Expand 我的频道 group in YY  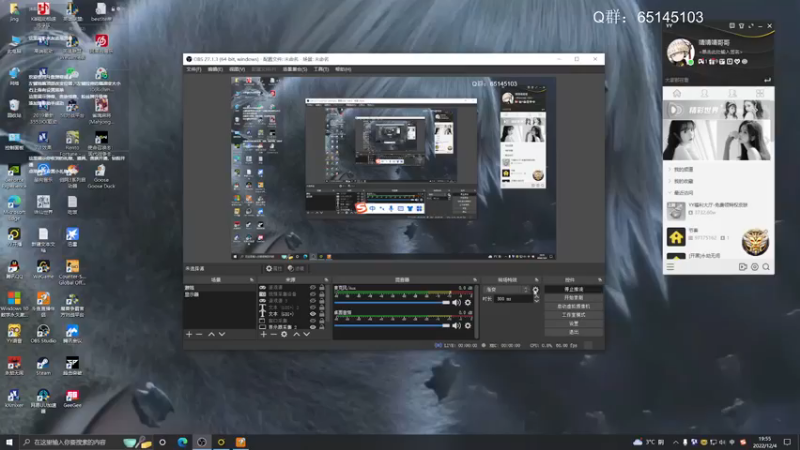[x=670, y=169]
